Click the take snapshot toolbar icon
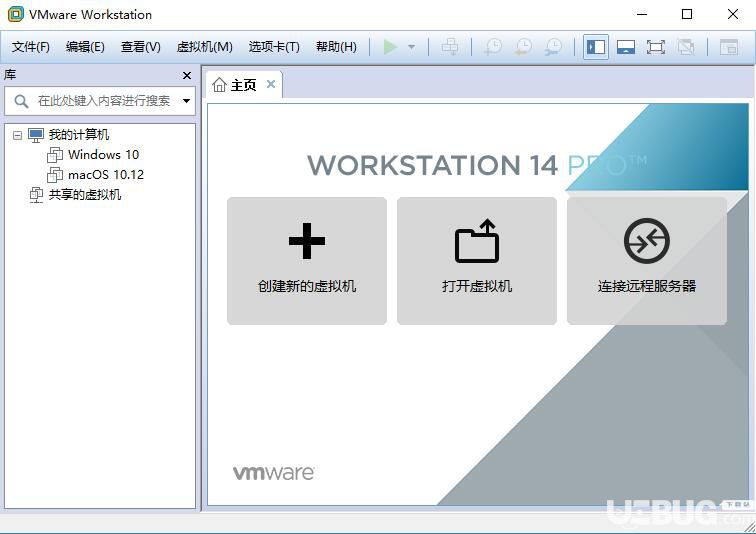The image size is (756, 534). click(x=493, y=47)
